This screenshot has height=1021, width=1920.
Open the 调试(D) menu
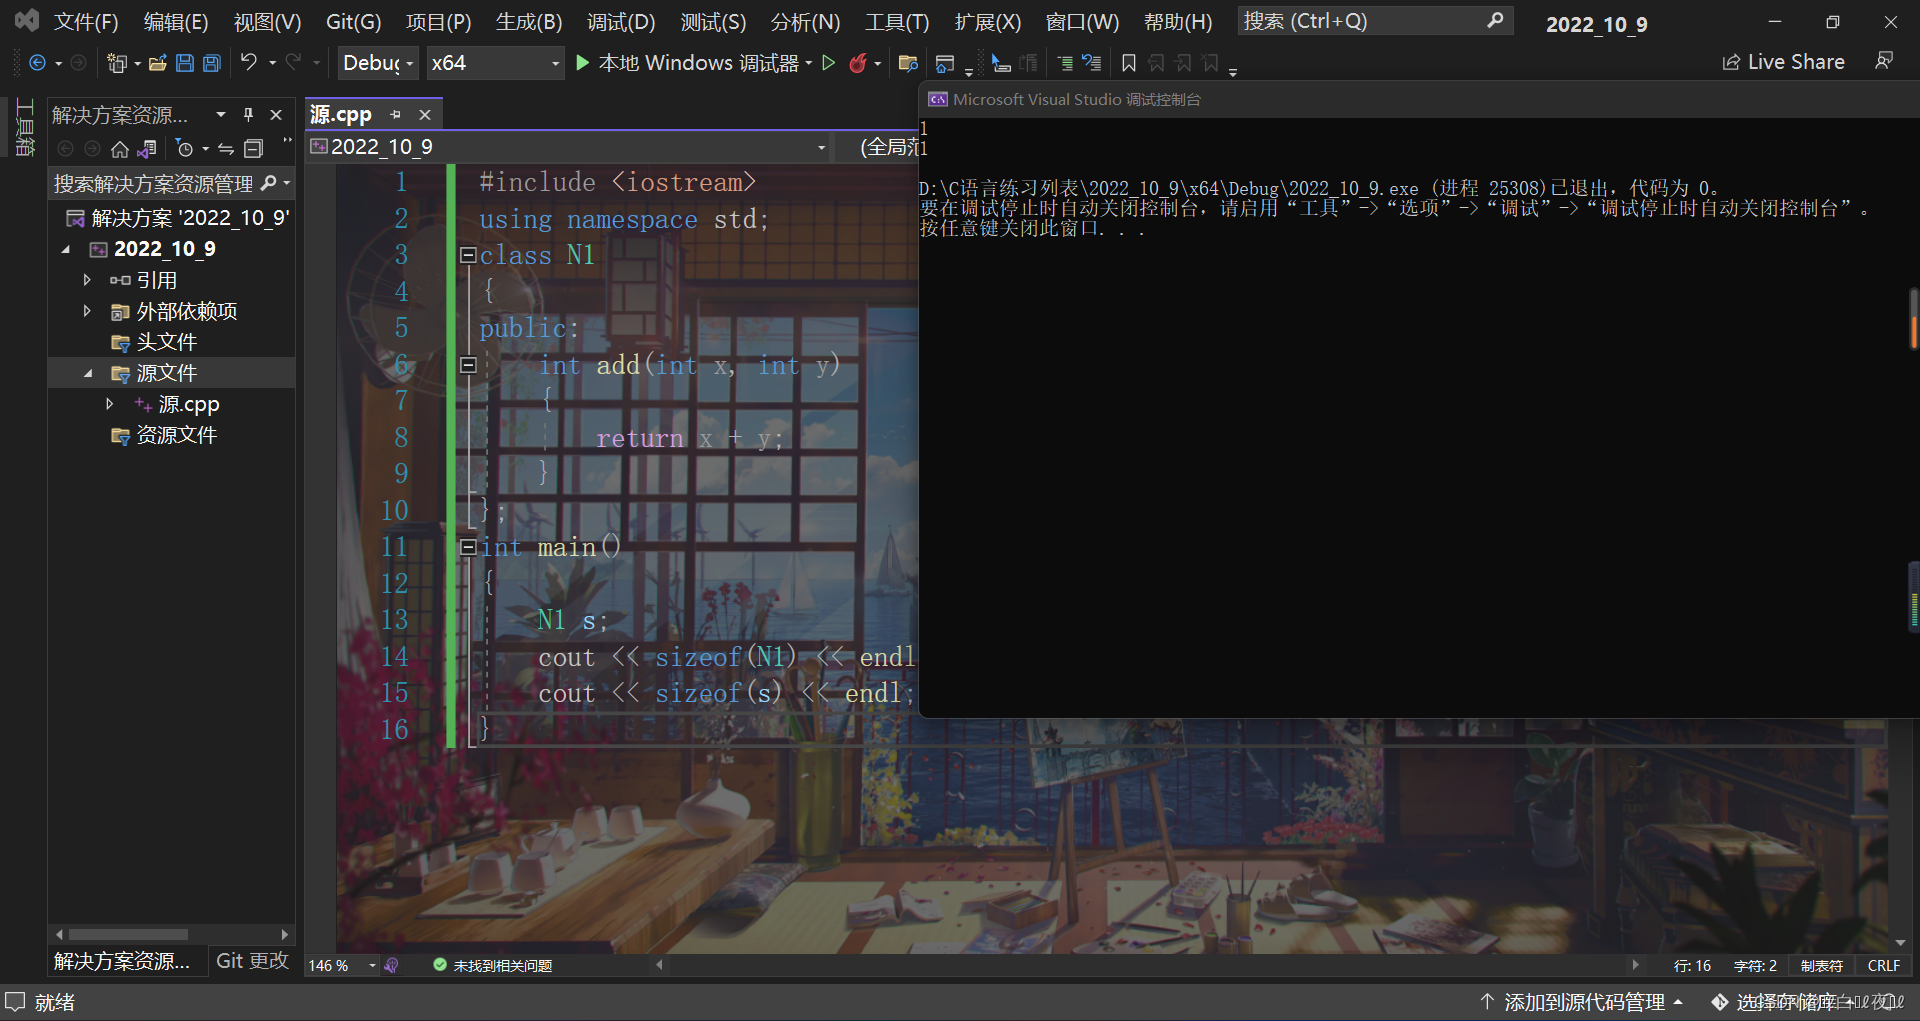tap(621, 22)
